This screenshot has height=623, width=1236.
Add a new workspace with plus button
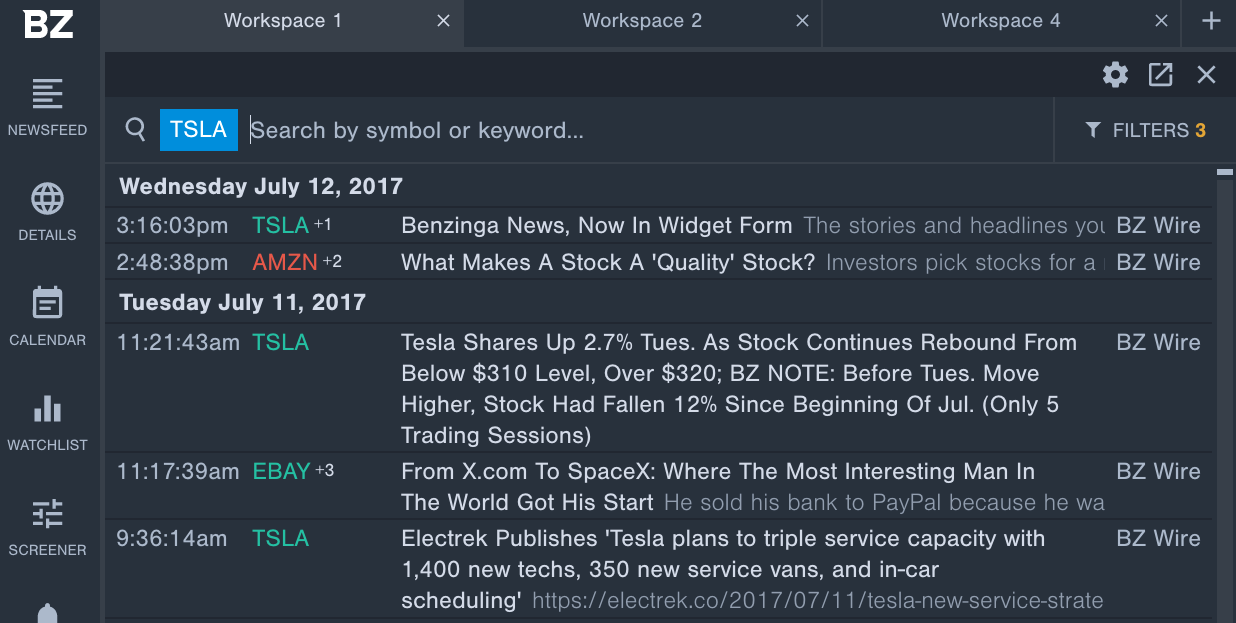[1211, 21]
